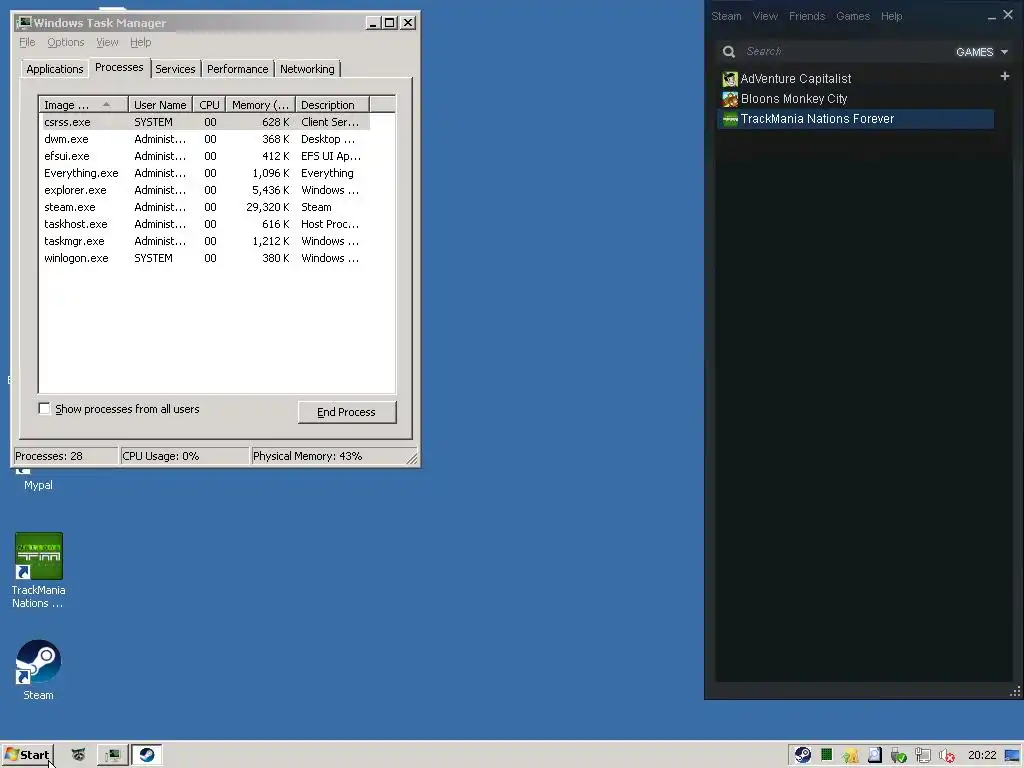Image resolution: width=1024 pixels, height=768 pixels.
Task: Select the Mypal desktop icon
Action: (38, 479)
